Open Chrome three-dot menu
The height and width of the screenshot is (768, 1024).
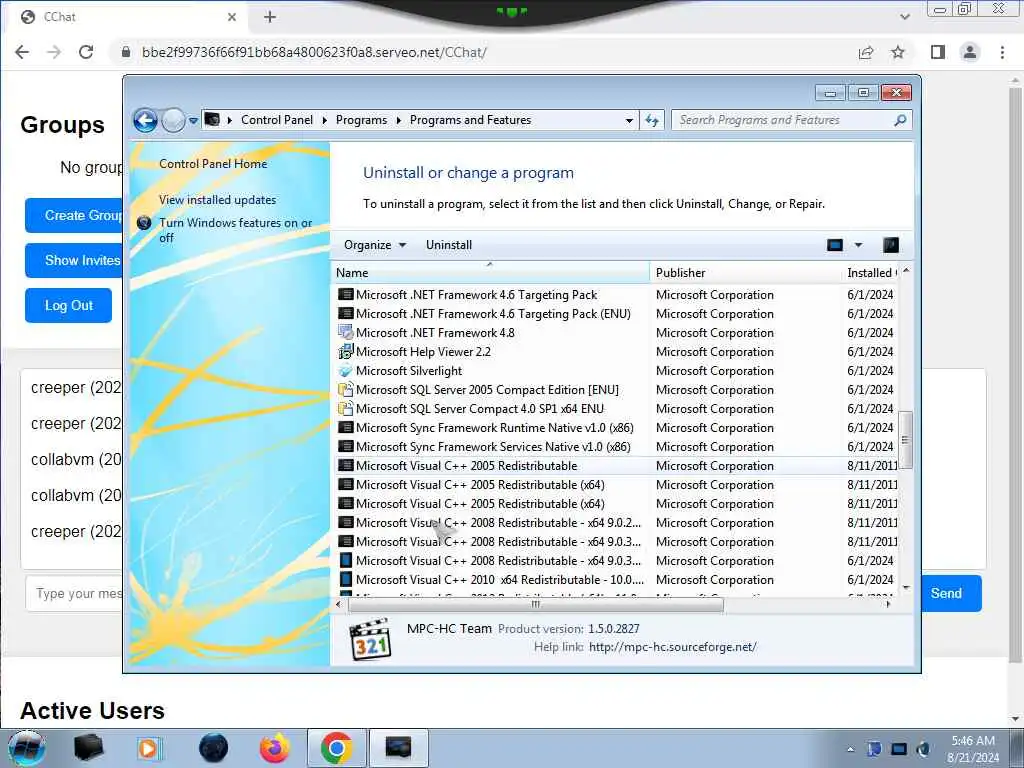point(1002,52)
